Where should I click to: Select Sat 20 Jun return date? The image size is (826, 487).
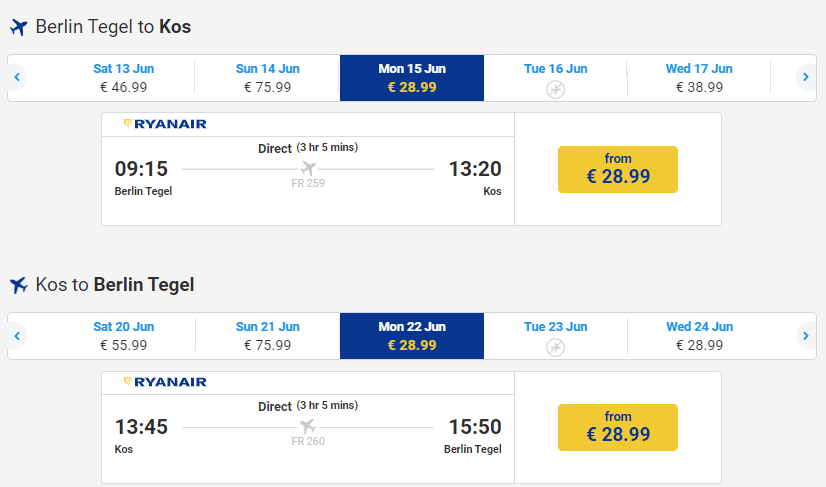pos(123,336)
